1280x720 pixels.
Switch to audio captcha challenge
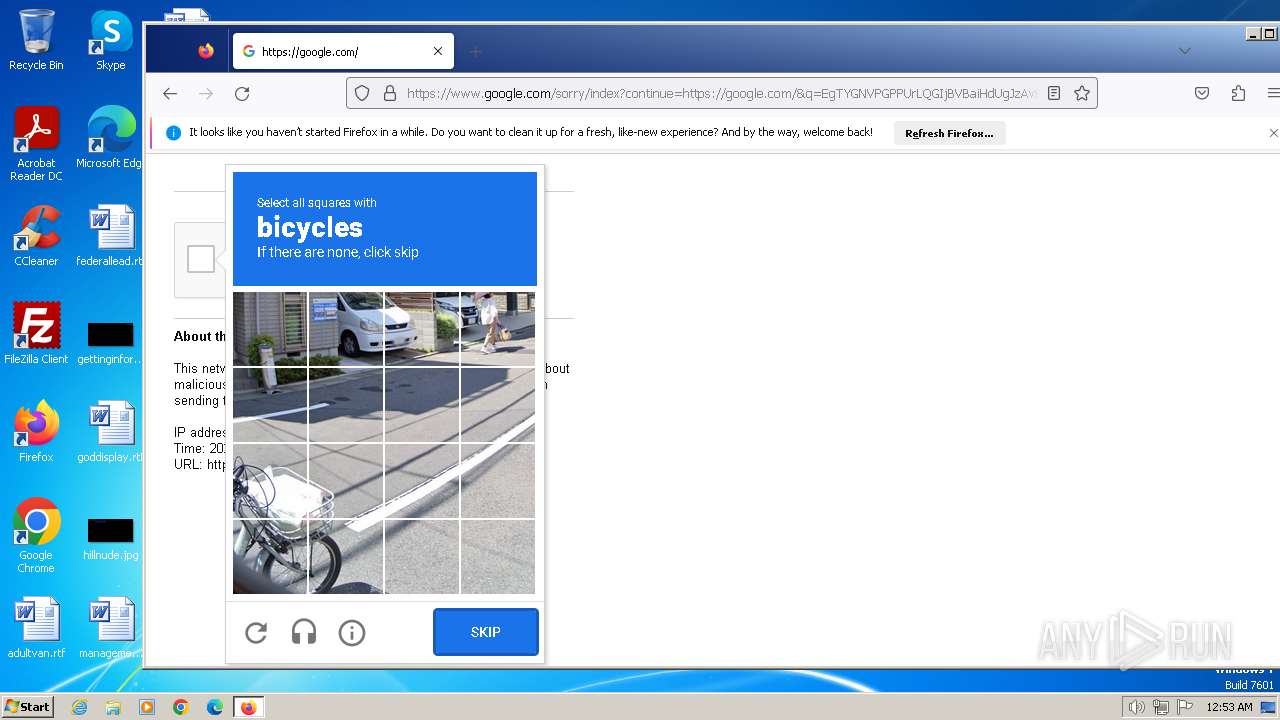(x=304, y=632)
